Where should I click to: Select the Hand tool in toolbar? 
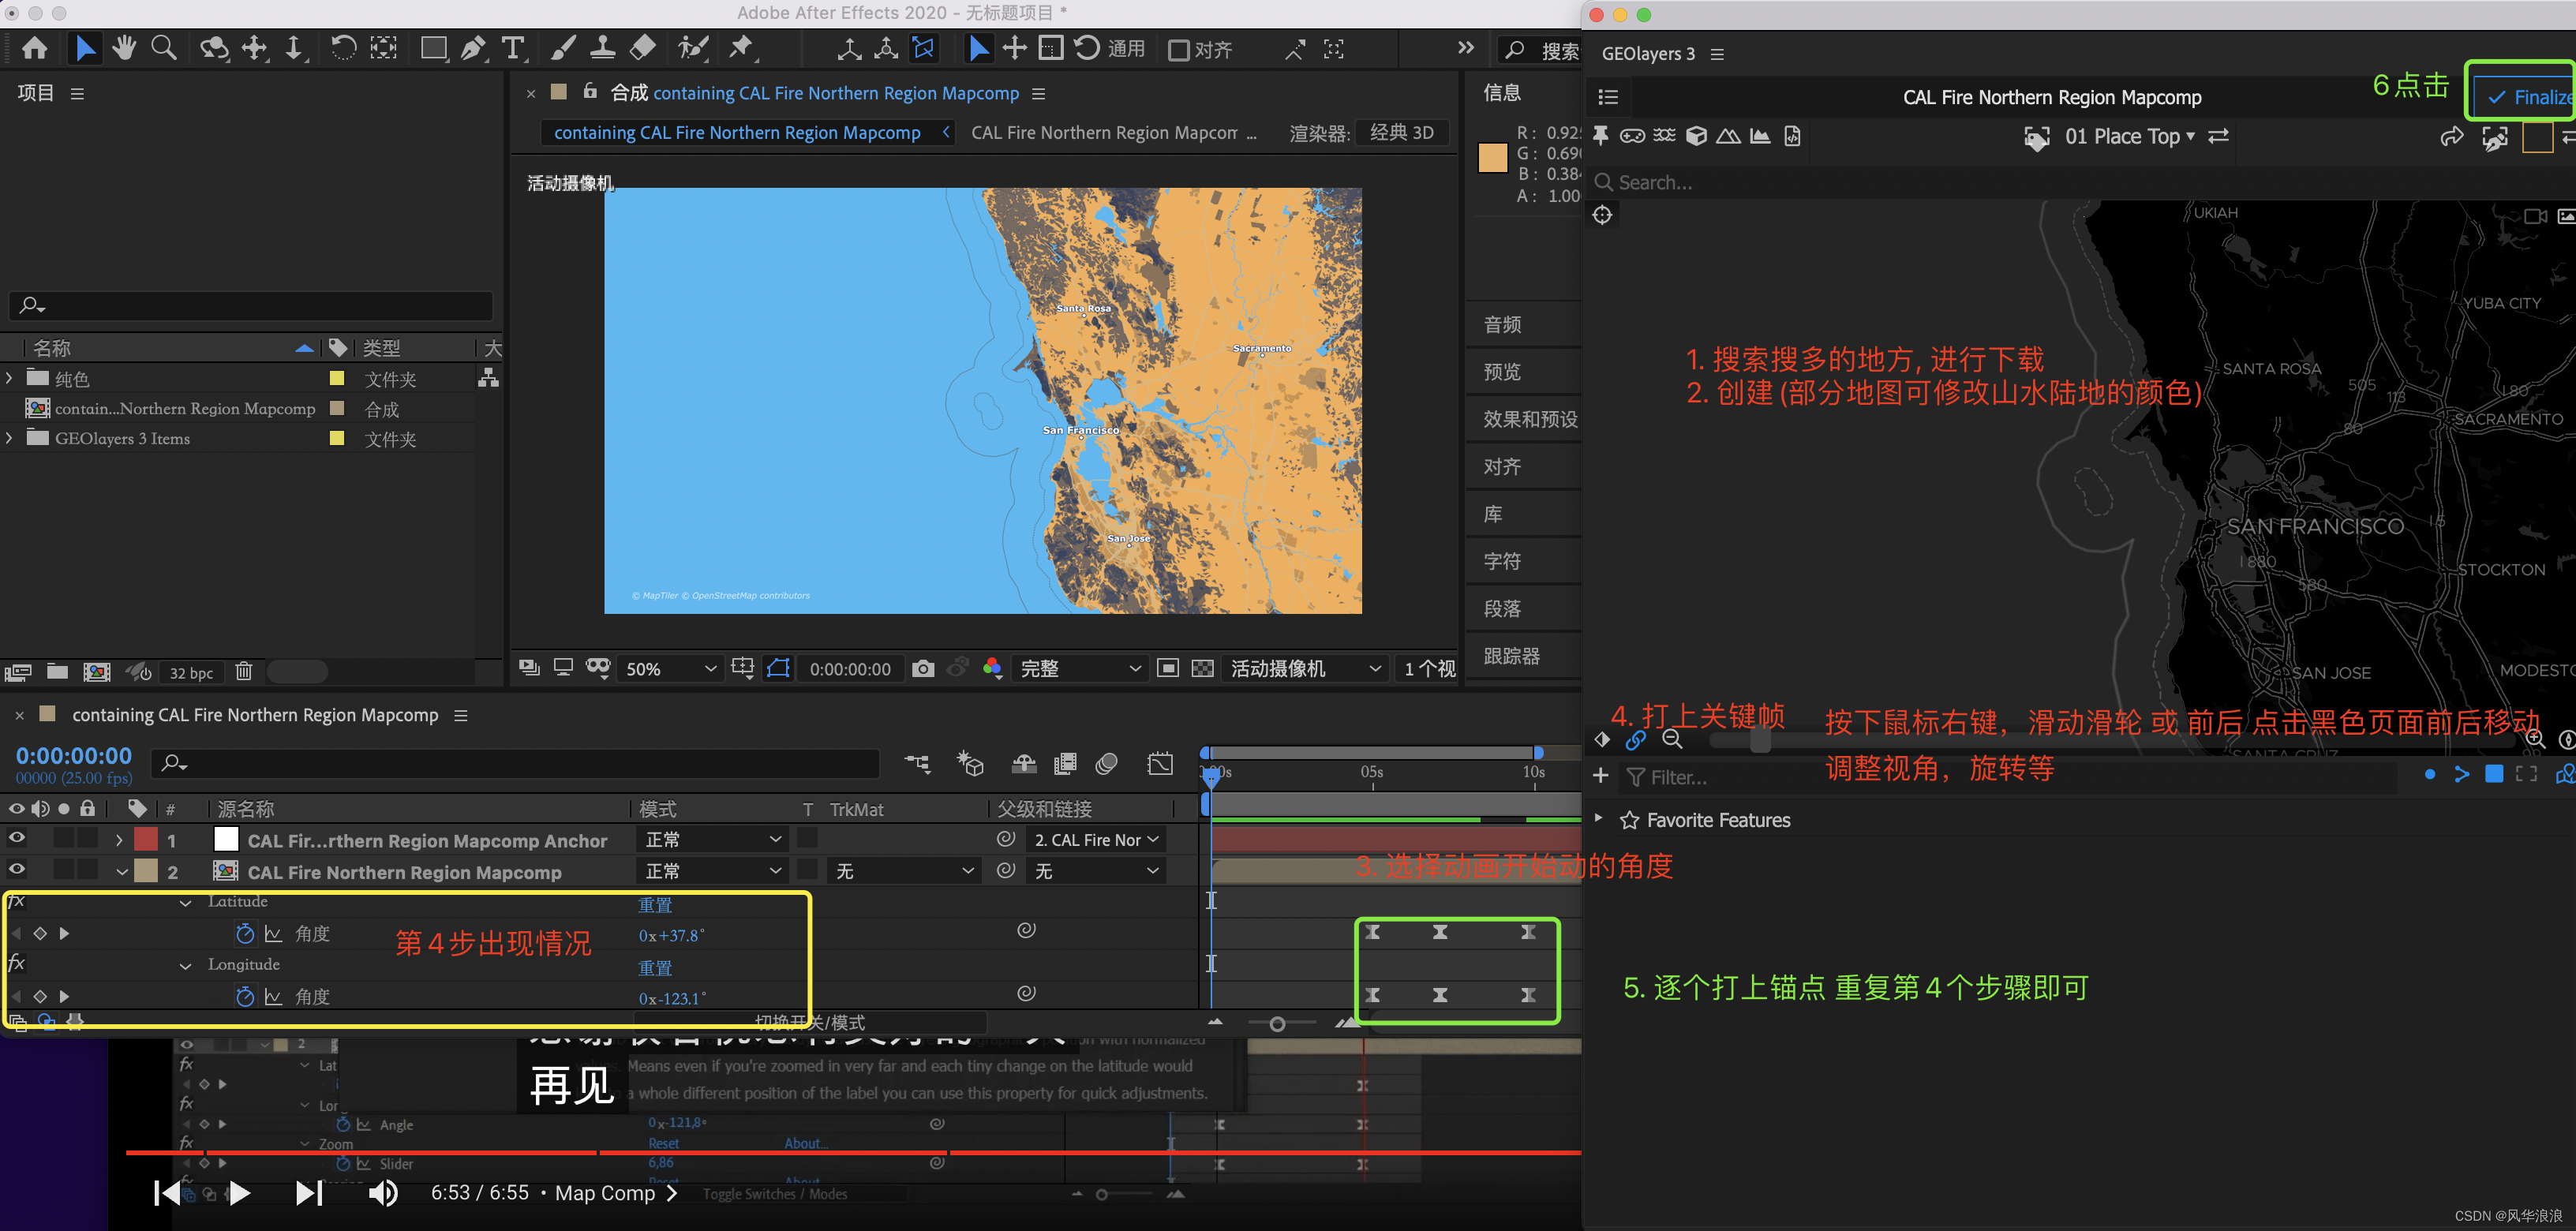tap(124, 48)
